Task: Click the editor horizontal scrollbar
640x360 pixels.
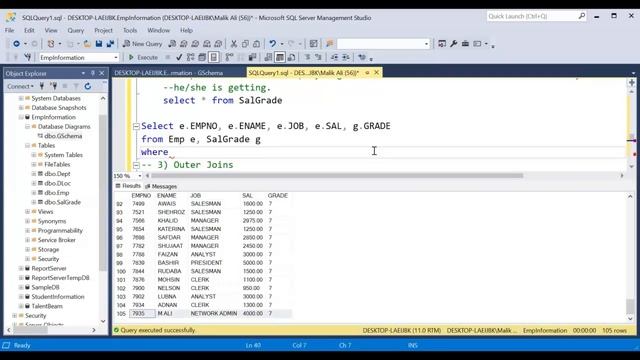Action: point(336,176)
